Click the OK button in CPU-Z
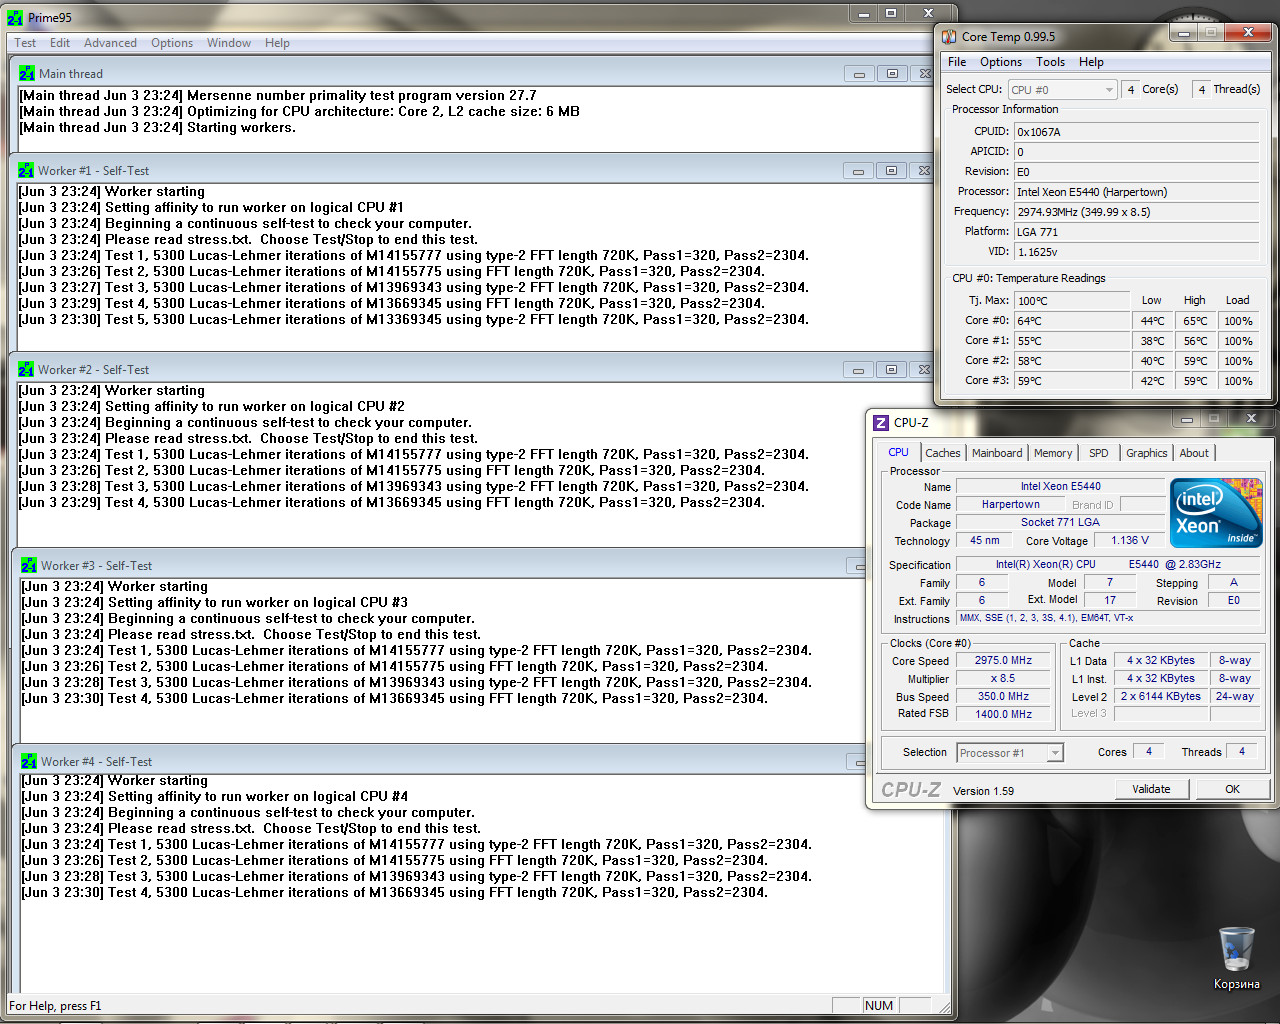 [x=1232, y=789]
